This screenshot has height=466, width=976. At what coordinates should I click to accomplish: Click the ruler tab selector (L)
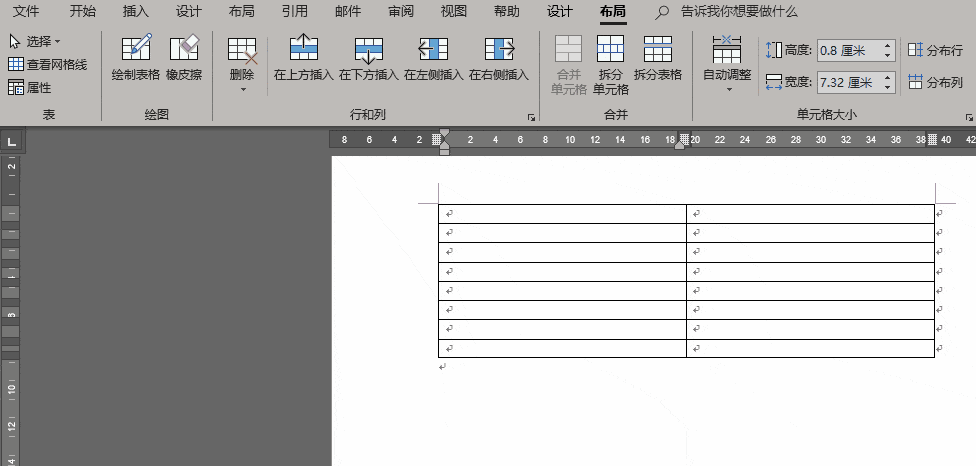[x=11, y=141]
